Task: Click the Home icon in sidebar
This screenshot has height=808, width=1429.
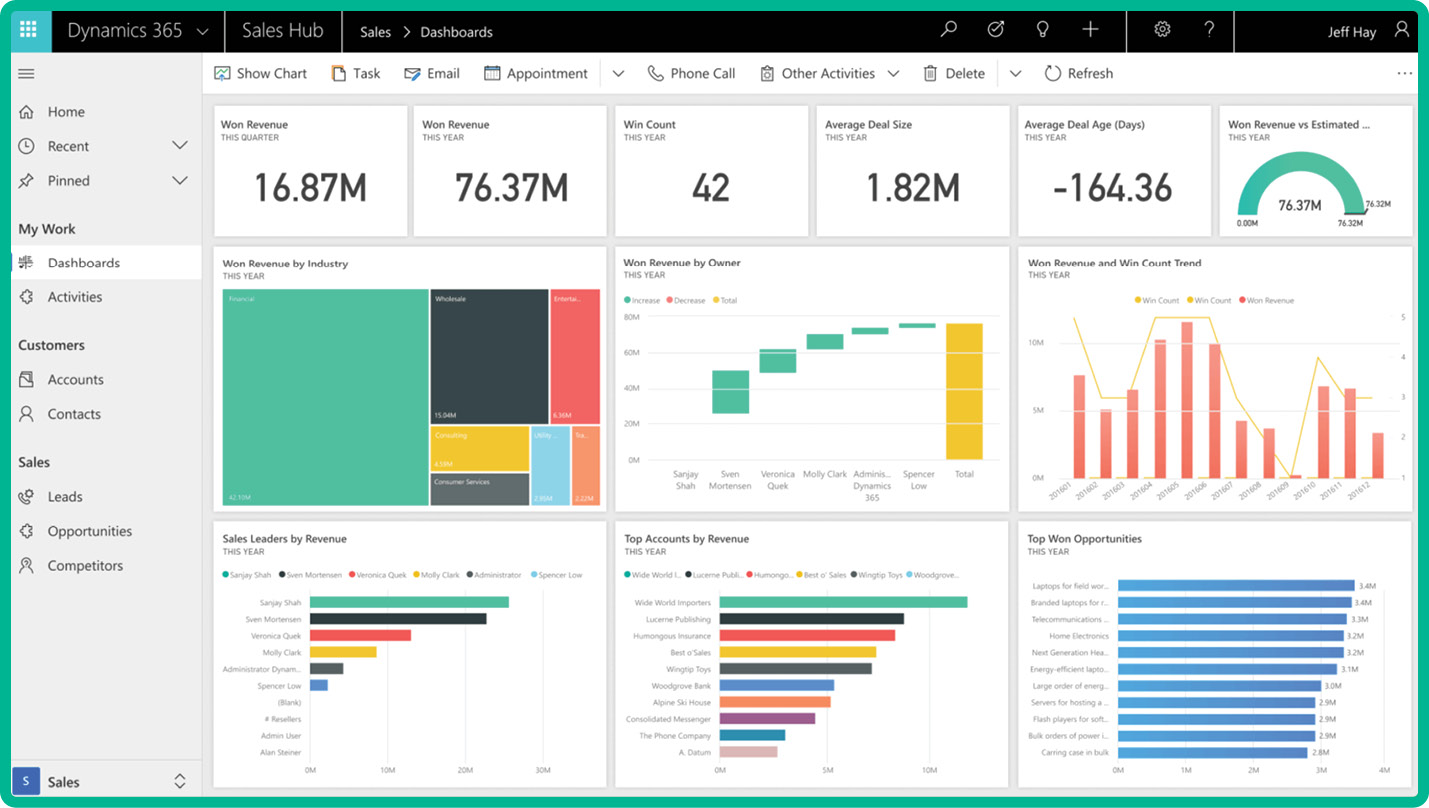Action: tap(27, 112)
